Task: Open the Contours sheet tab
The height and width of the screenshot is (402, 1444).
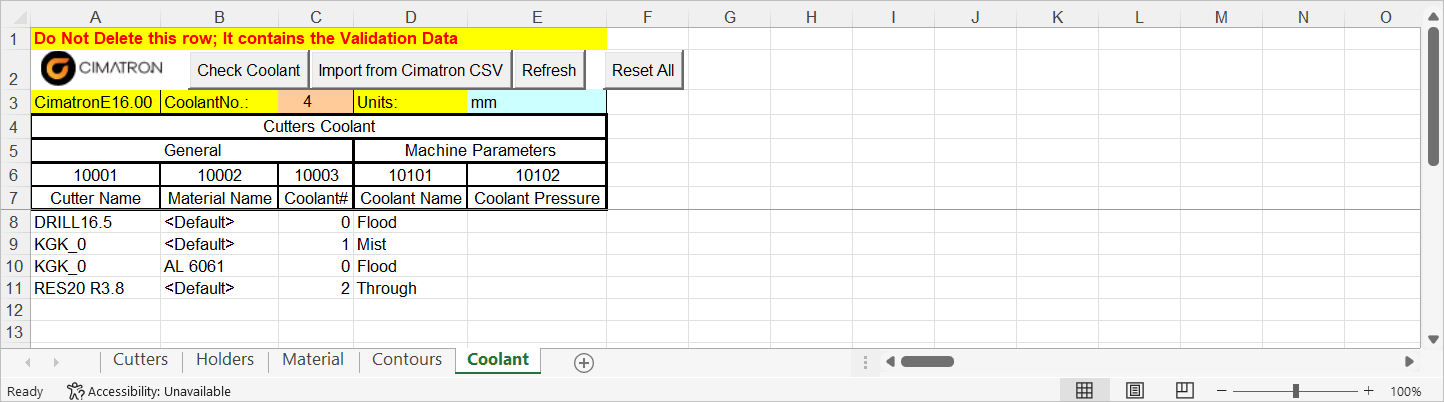Action: pyautogui.click(x=407, y=360)
